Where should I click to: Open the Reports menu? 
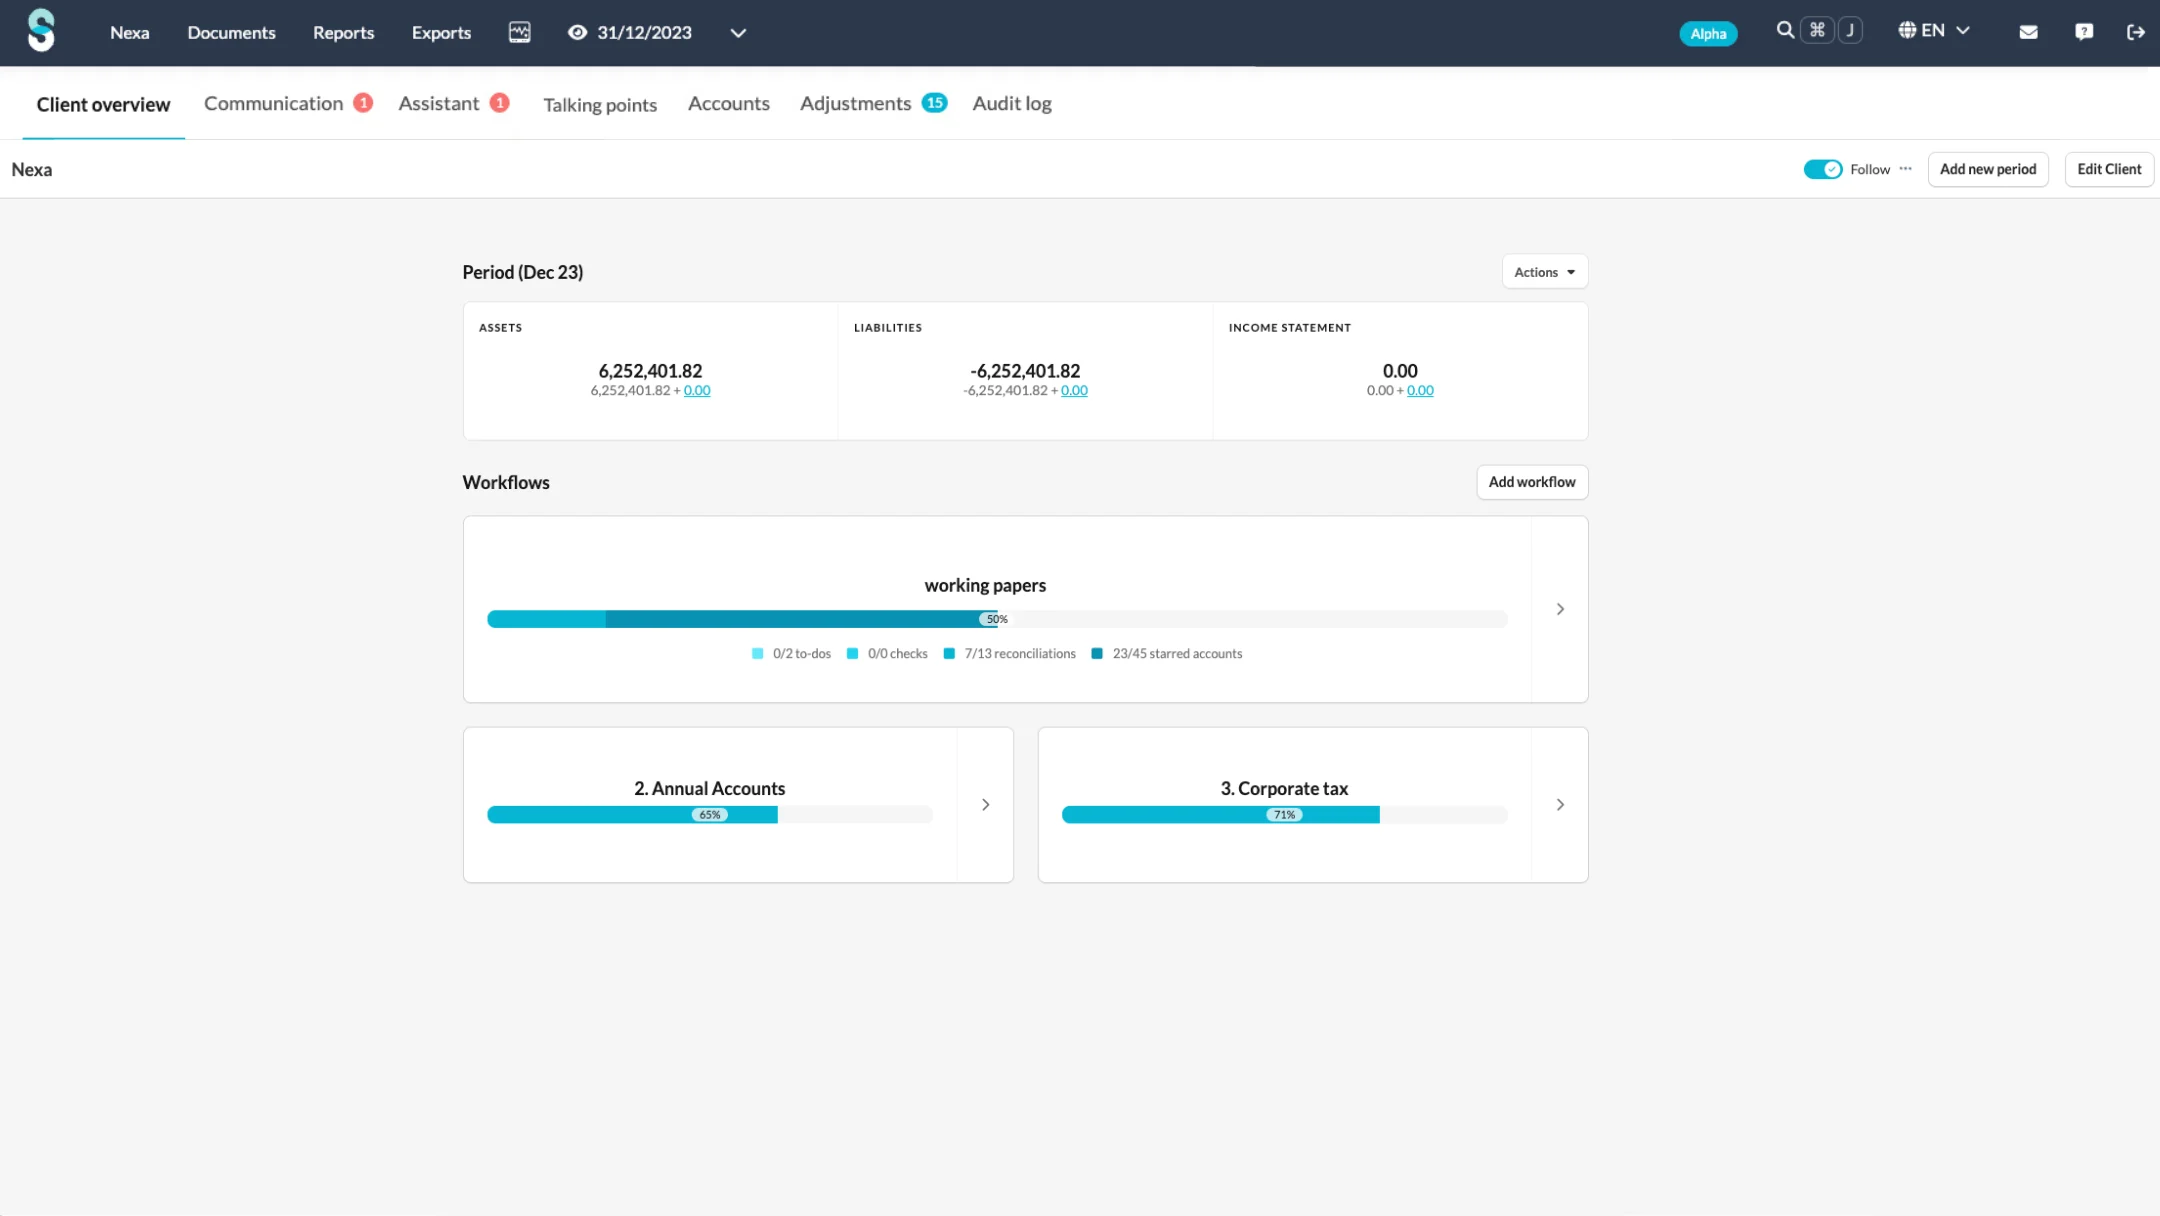point(343,32)
